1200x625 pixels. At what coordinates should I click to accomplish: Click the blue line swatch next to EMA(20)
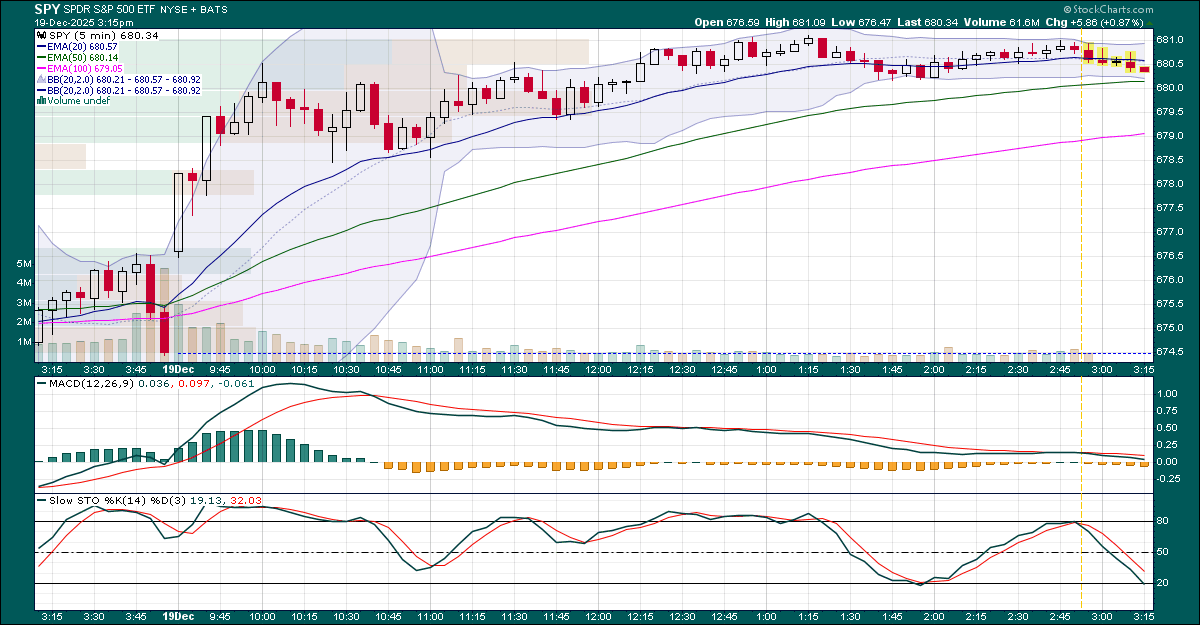tap(41, 47)
